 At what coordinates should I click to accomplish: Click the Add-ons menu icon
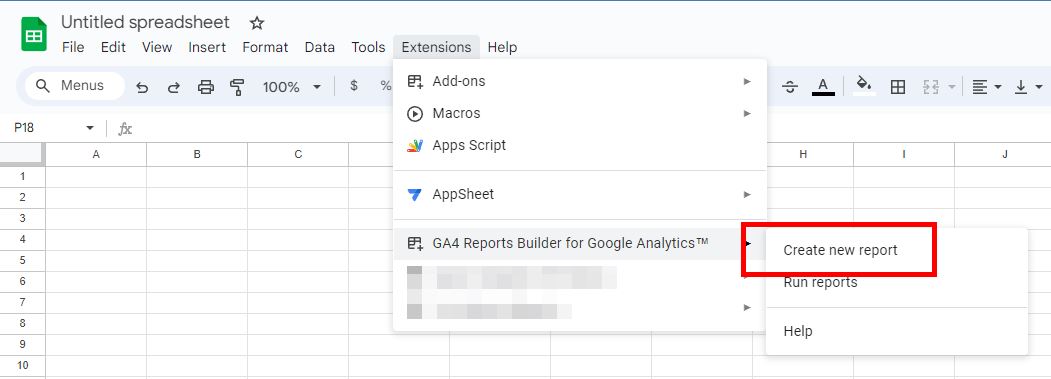415,81
